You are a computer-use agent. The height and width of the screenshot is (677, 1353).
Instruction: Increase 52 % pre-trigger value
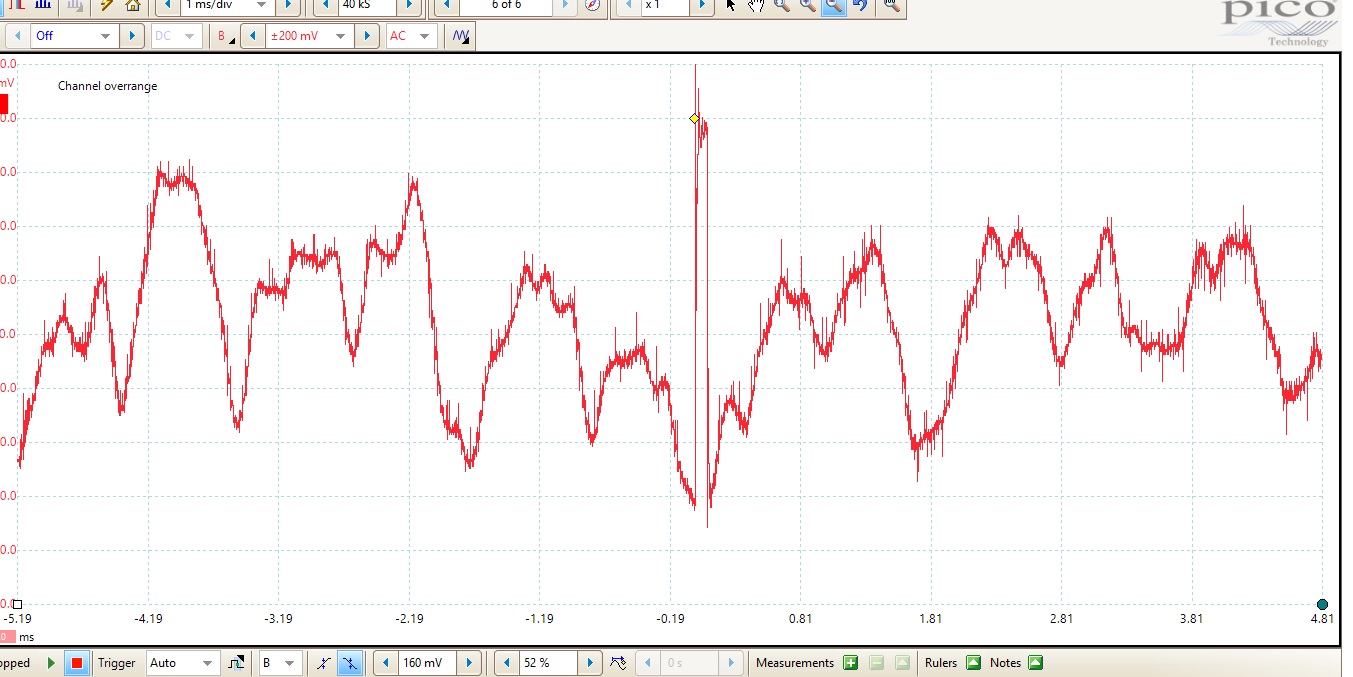pos(591,663)
